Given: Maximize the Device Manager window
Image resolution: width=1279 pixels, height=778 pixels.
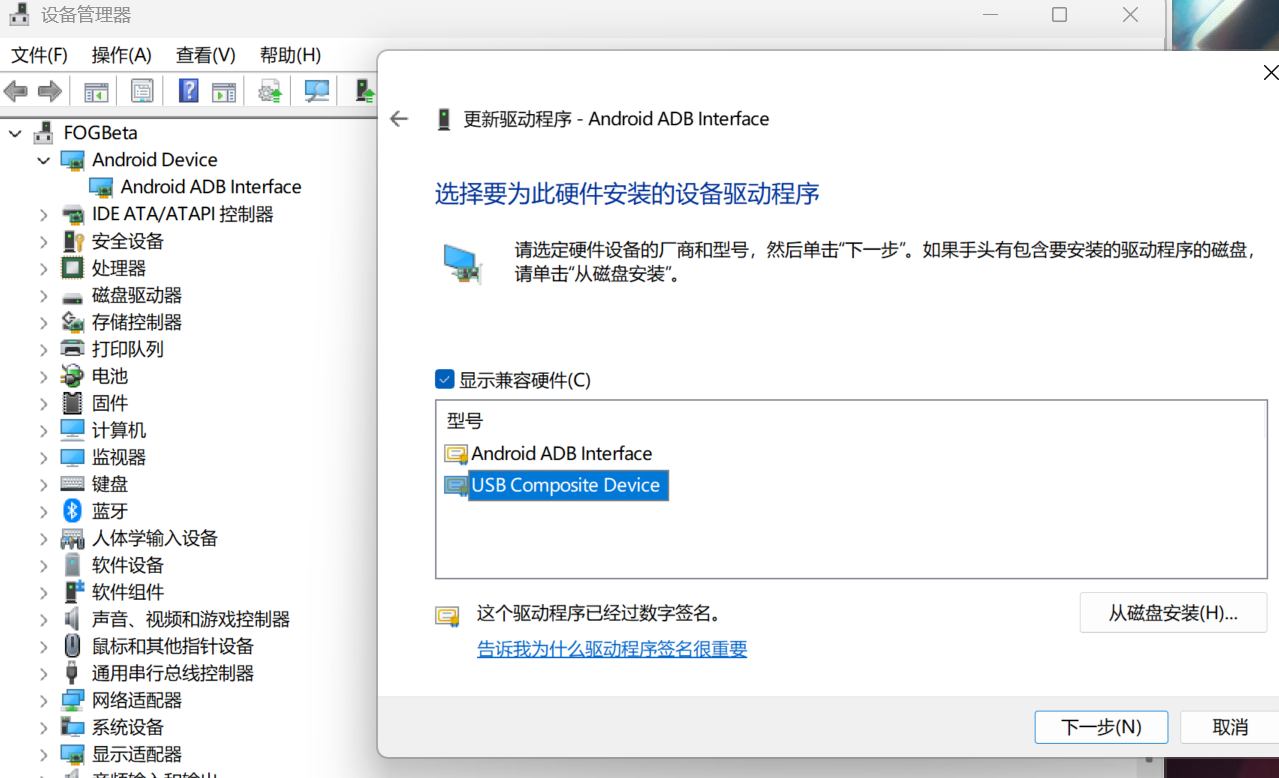Looking at the screenshot, I should pos(1060,15).
